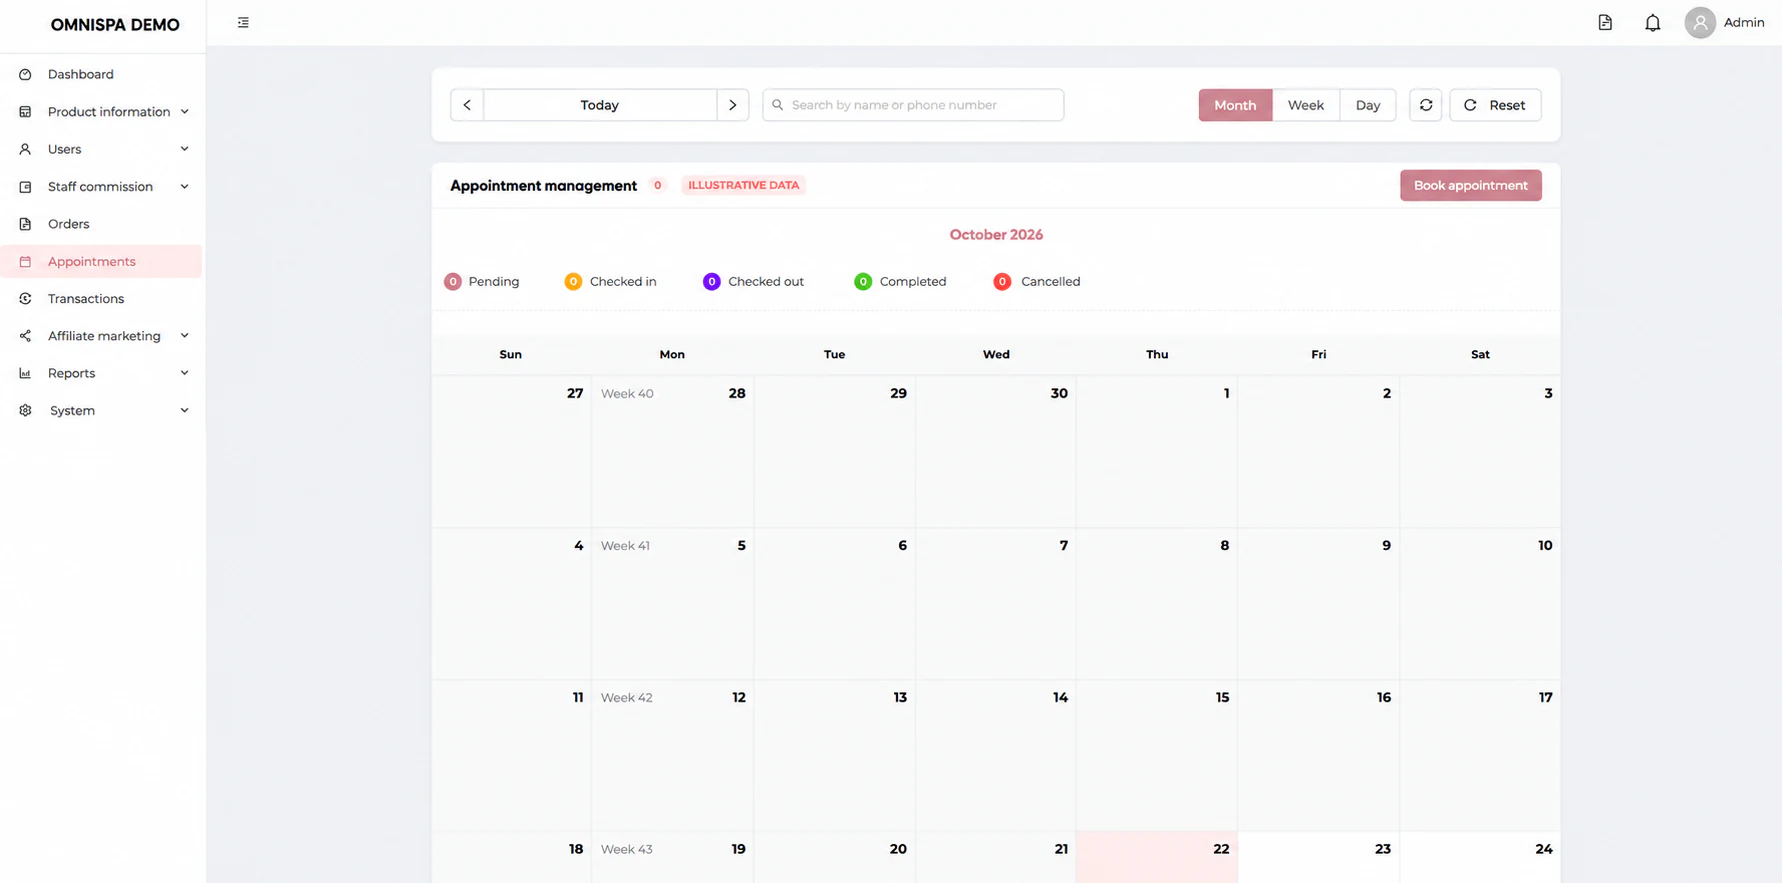Screen dimensions: 1782x883
Task: Switch to Day view
Action: [1368, 105]
